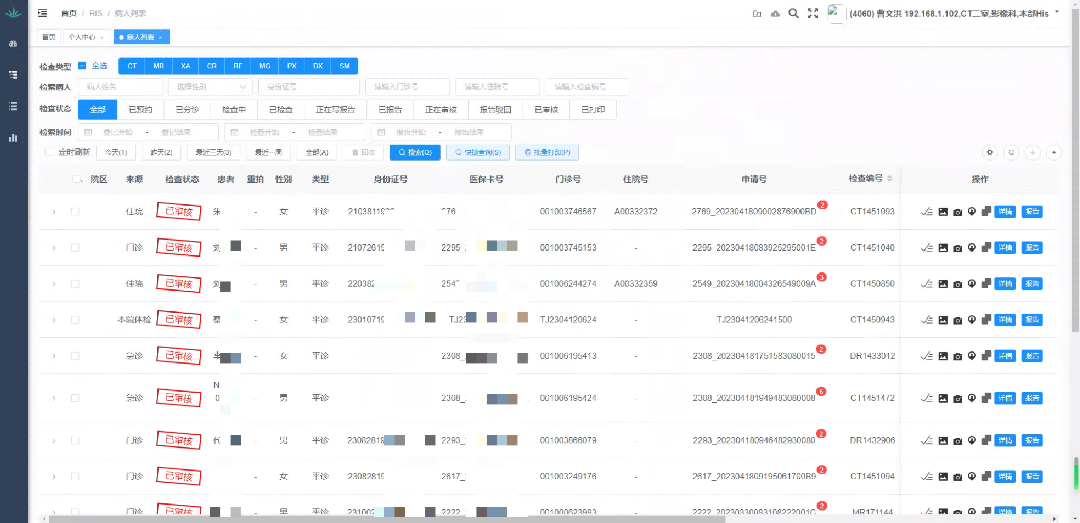Open the dashboard icon in the left sidebar
The height and width of the screenshot is (523, 1080).
tap(13, 43)
